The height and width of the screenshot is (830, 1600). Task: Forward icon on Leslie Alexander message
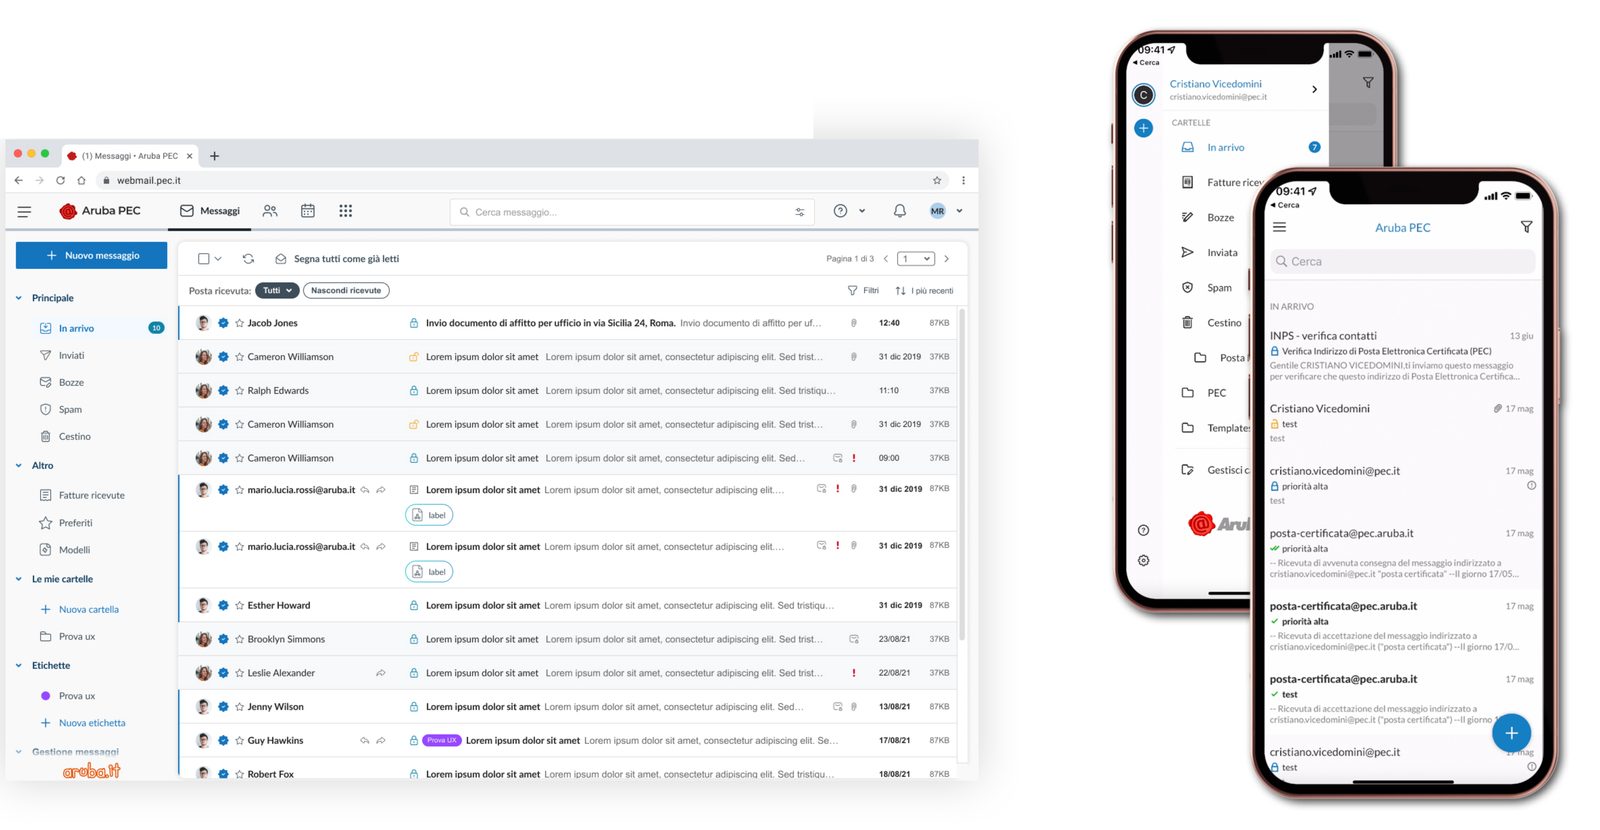click(x=381, y=673)
